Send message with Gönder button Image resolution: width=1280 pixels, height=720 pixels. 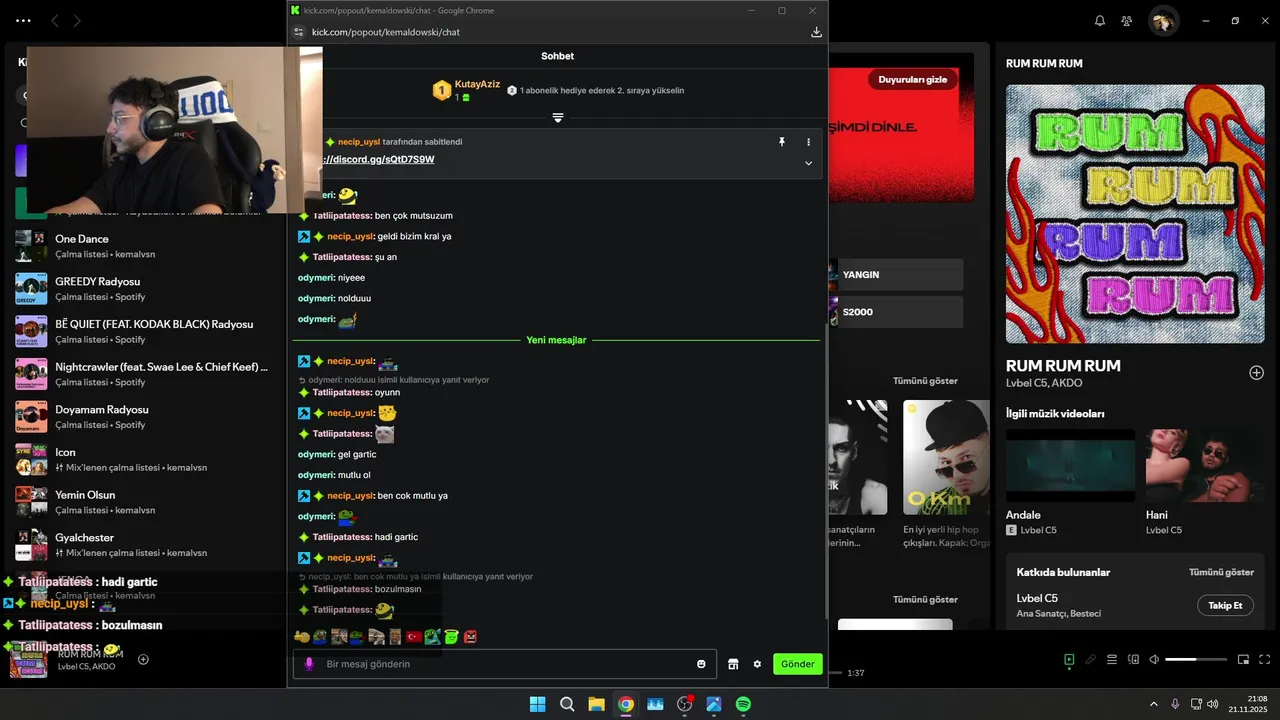click(x=798, y=664)
